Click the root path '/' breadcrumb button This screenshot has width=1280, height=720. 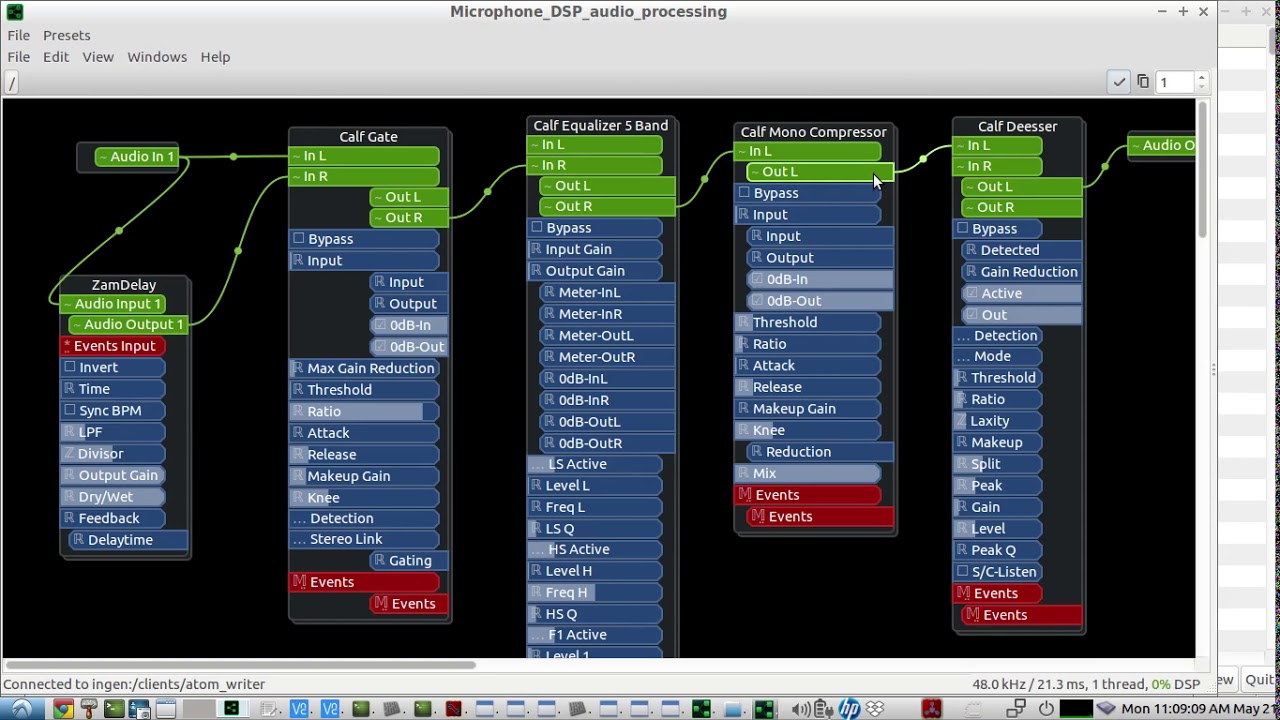coord(12,83)
